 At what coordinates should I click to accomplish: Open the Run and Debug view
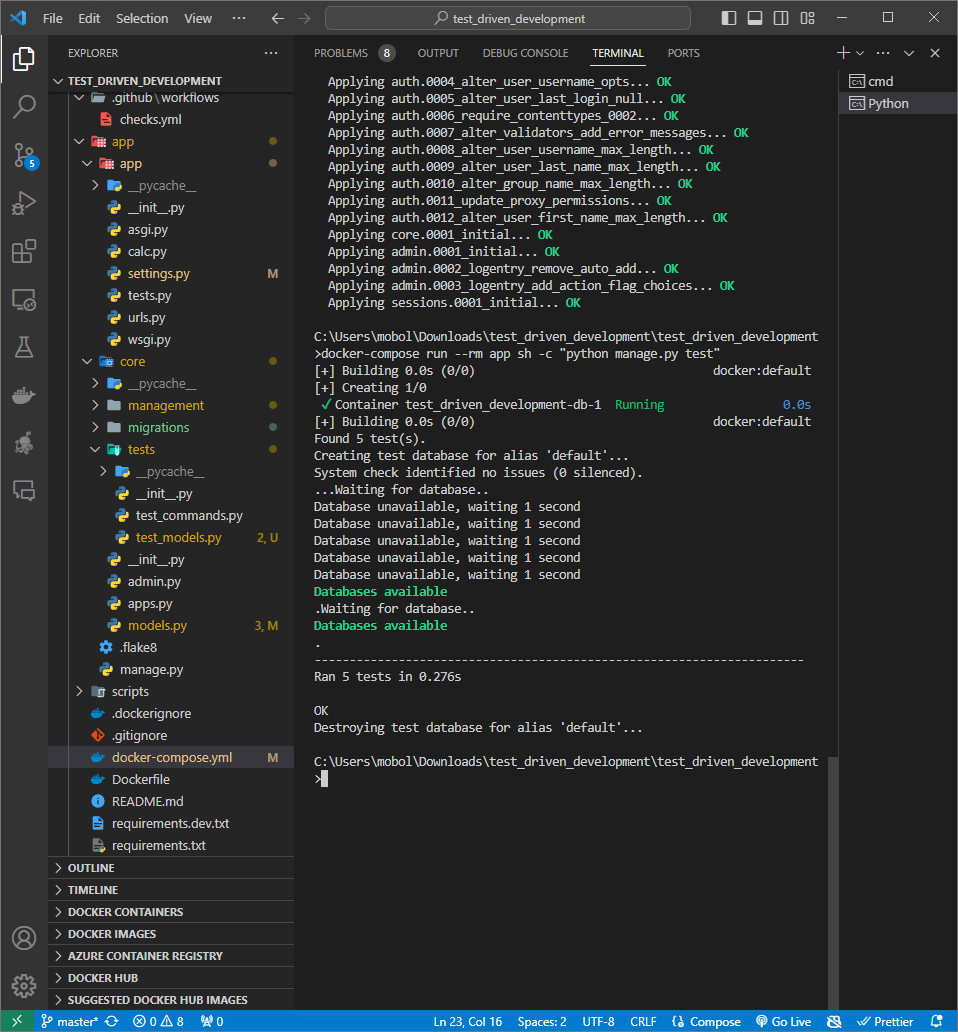24,203
